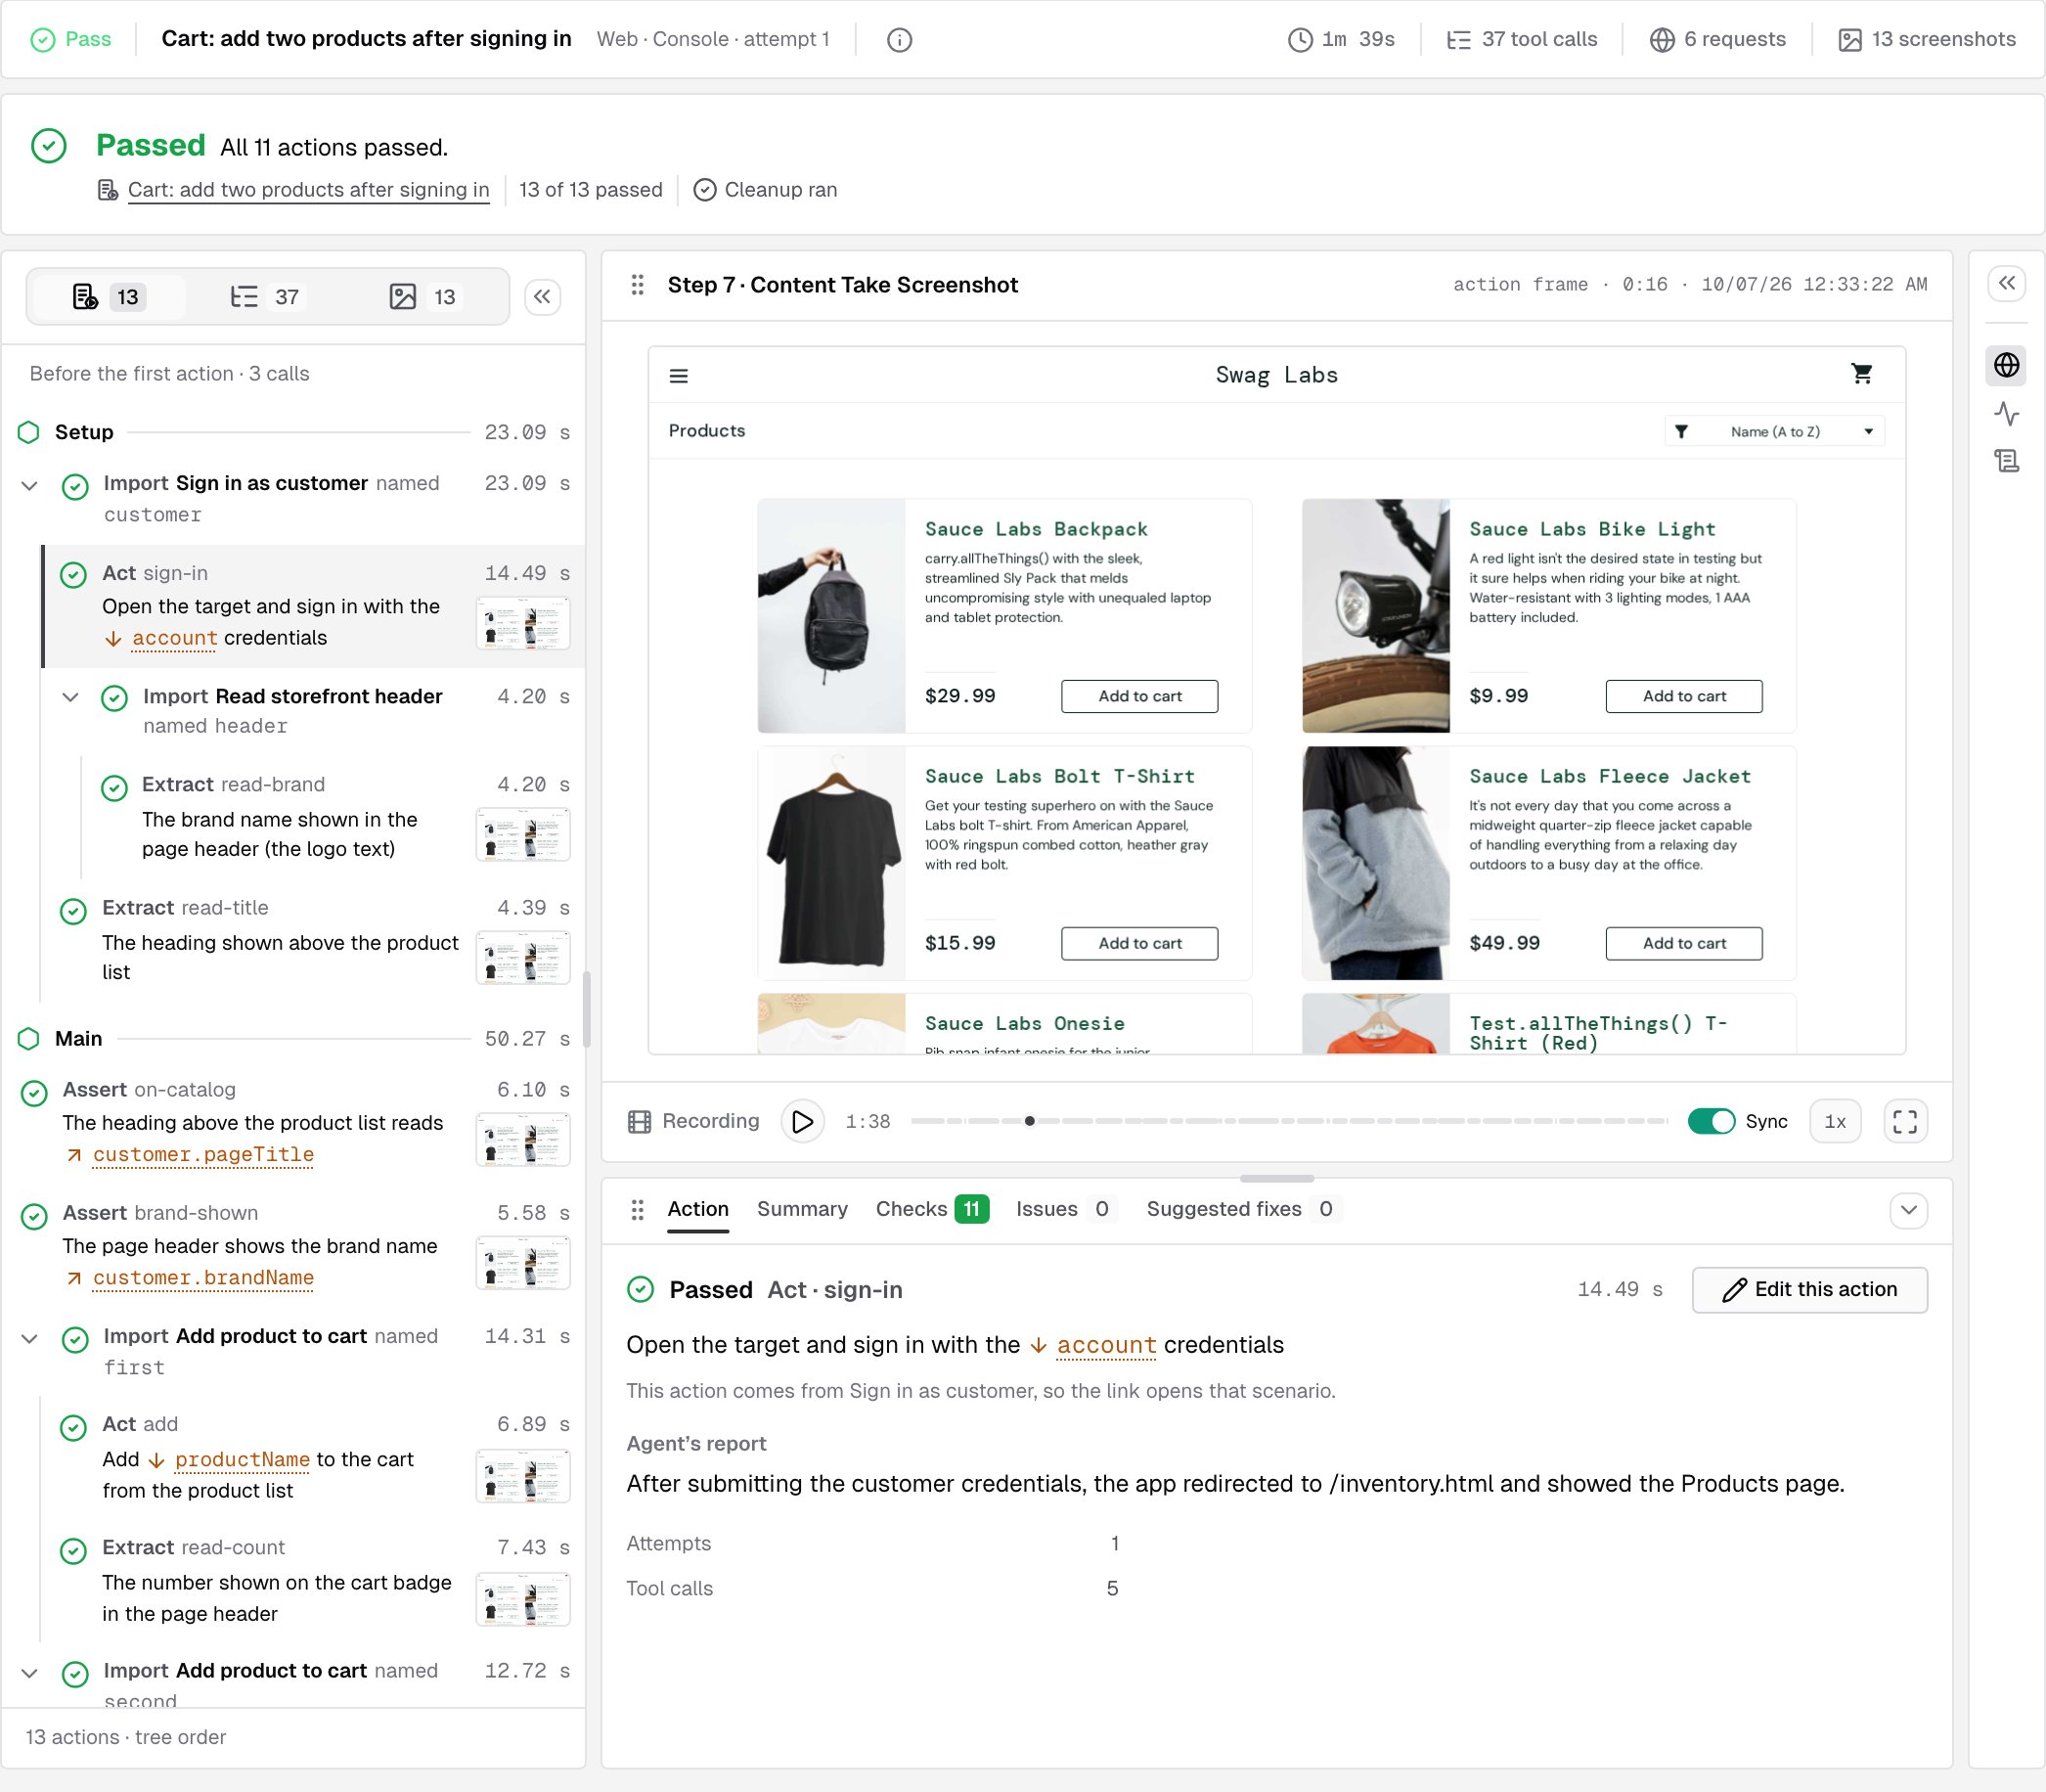Click the drag handle beside Step 7 title
Viewport: 2046px width, 1792px height.
point(637,285)
